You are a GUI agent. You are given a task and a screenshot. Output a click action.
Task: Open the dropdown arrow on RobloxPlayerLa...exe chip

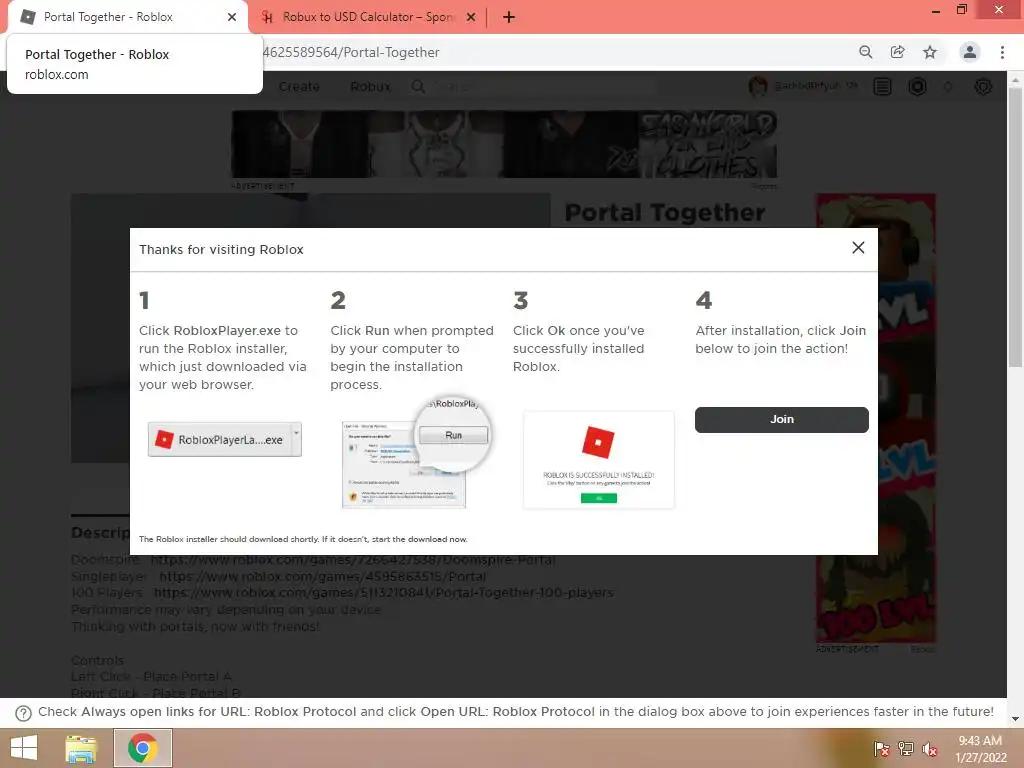296,433
